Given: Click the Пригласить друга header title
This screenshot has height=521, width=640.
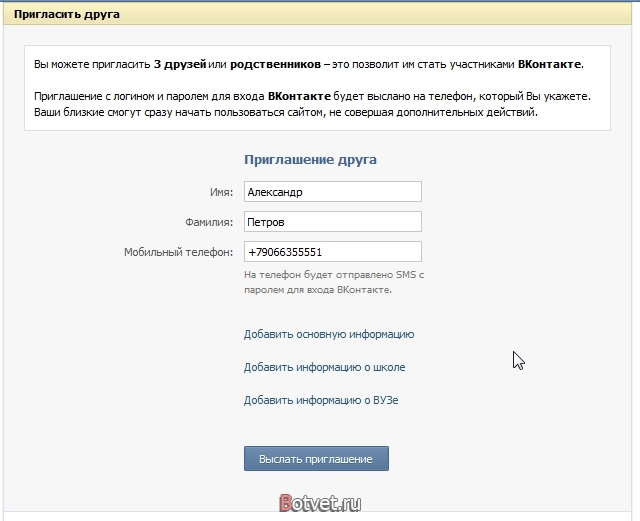Looking at the screenshot, I should (67, 14).
